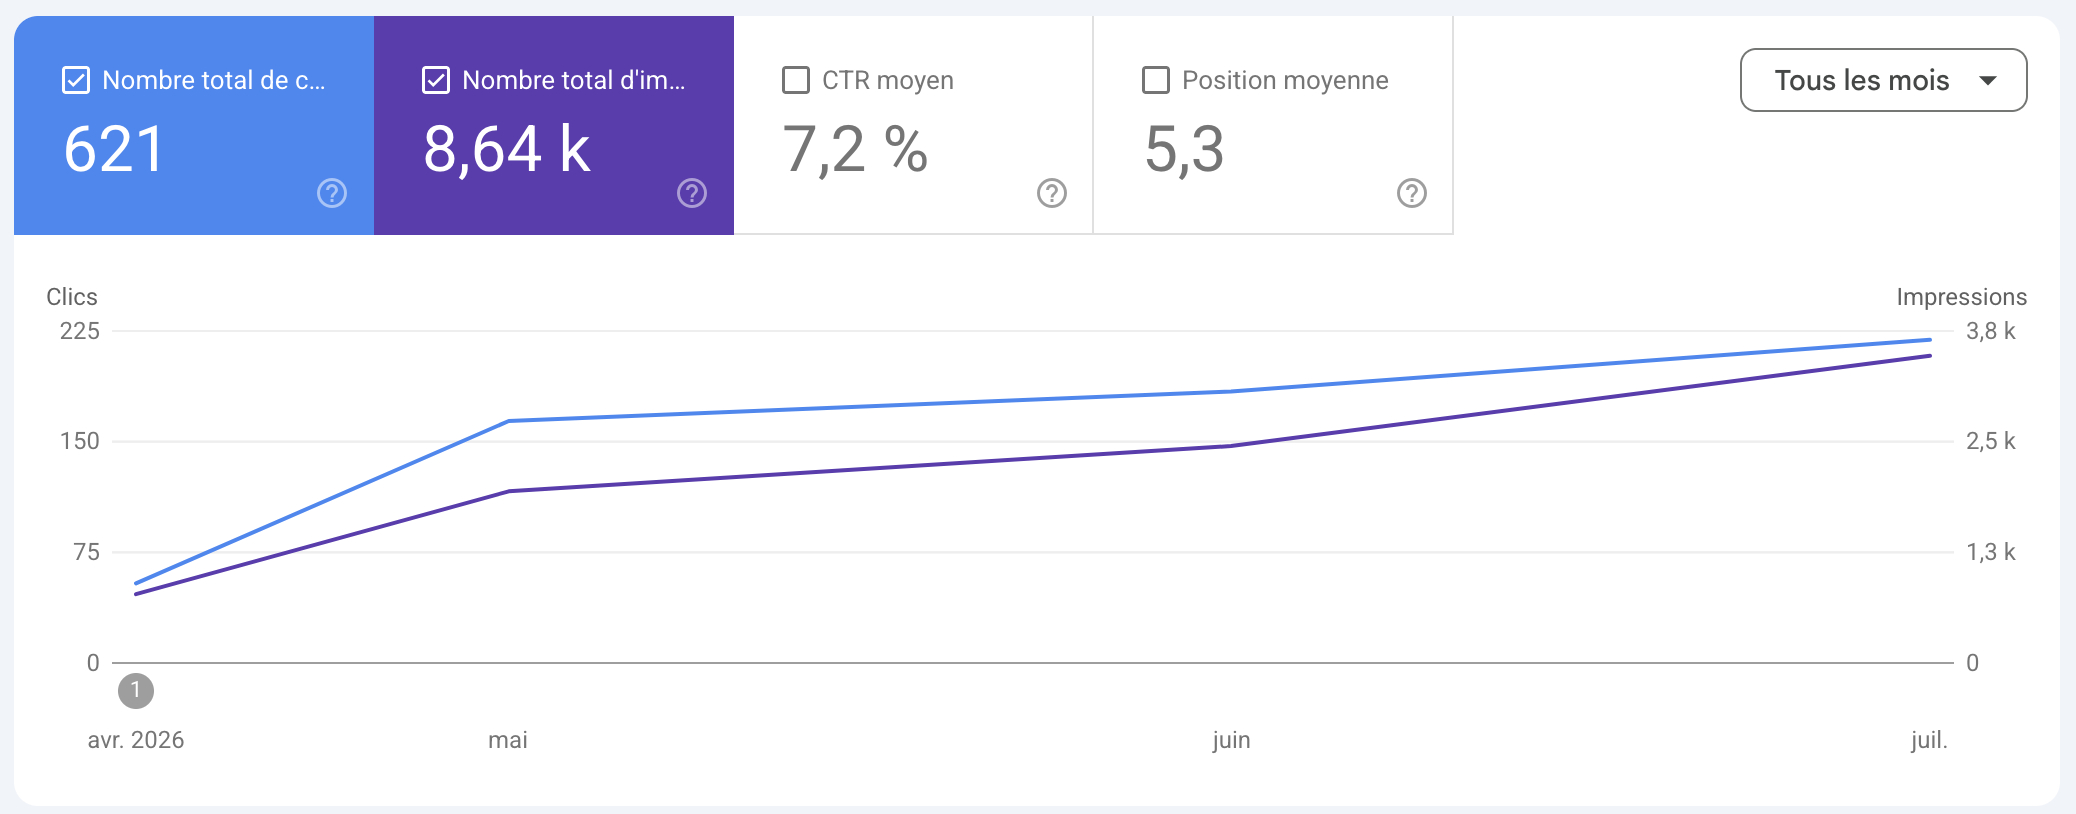The image size is (2076, 814).
Task: Click the dropdown arrow beside Tous les mois
Action: point(1988,80)
